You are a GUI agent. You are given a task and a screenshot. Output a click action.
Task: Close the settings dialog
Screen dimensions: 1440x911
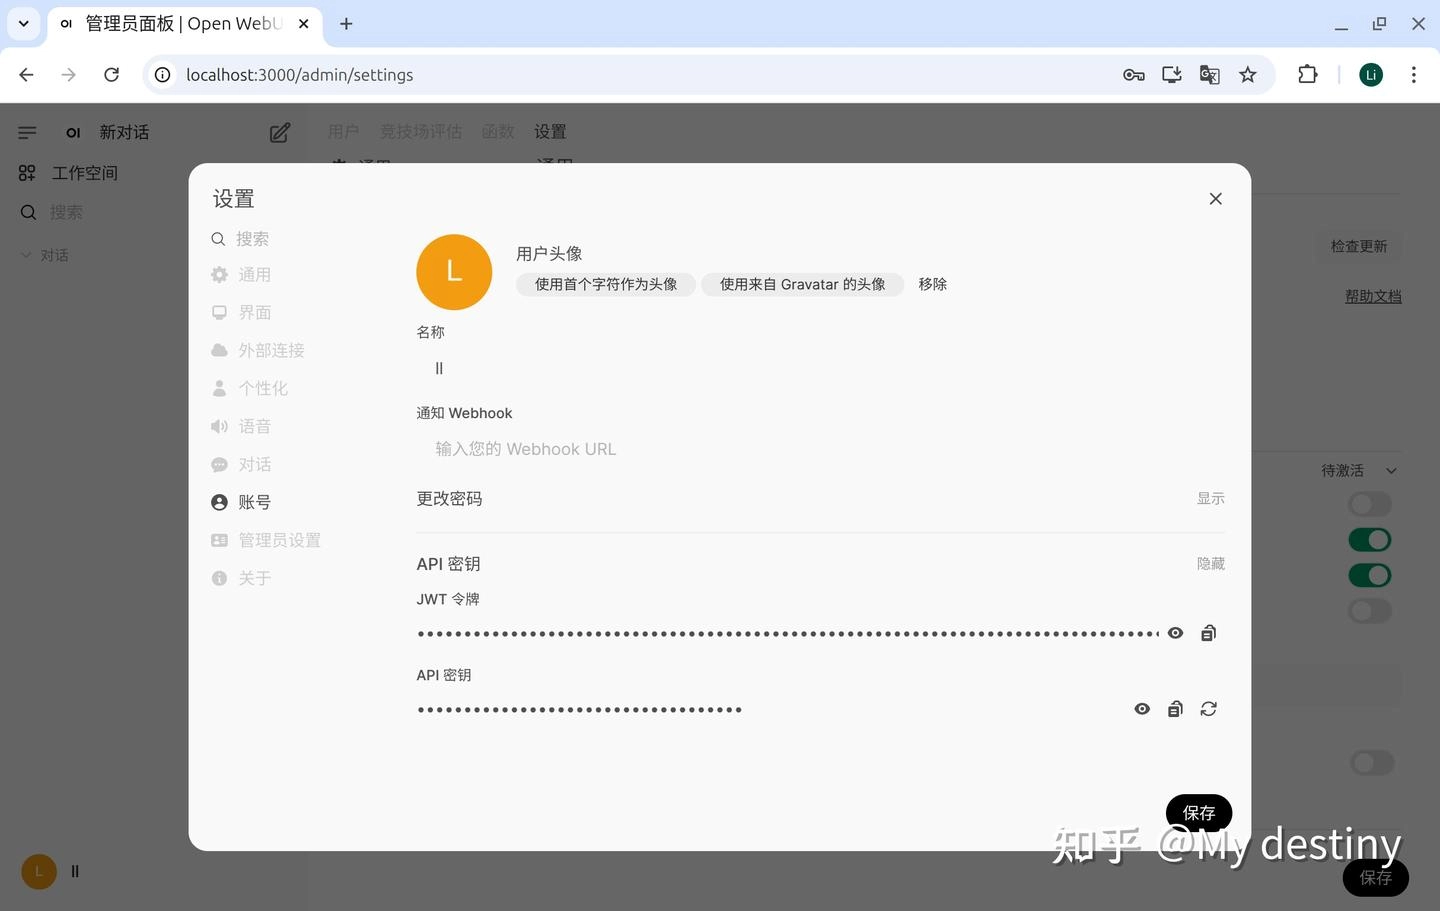point(1215,199)
